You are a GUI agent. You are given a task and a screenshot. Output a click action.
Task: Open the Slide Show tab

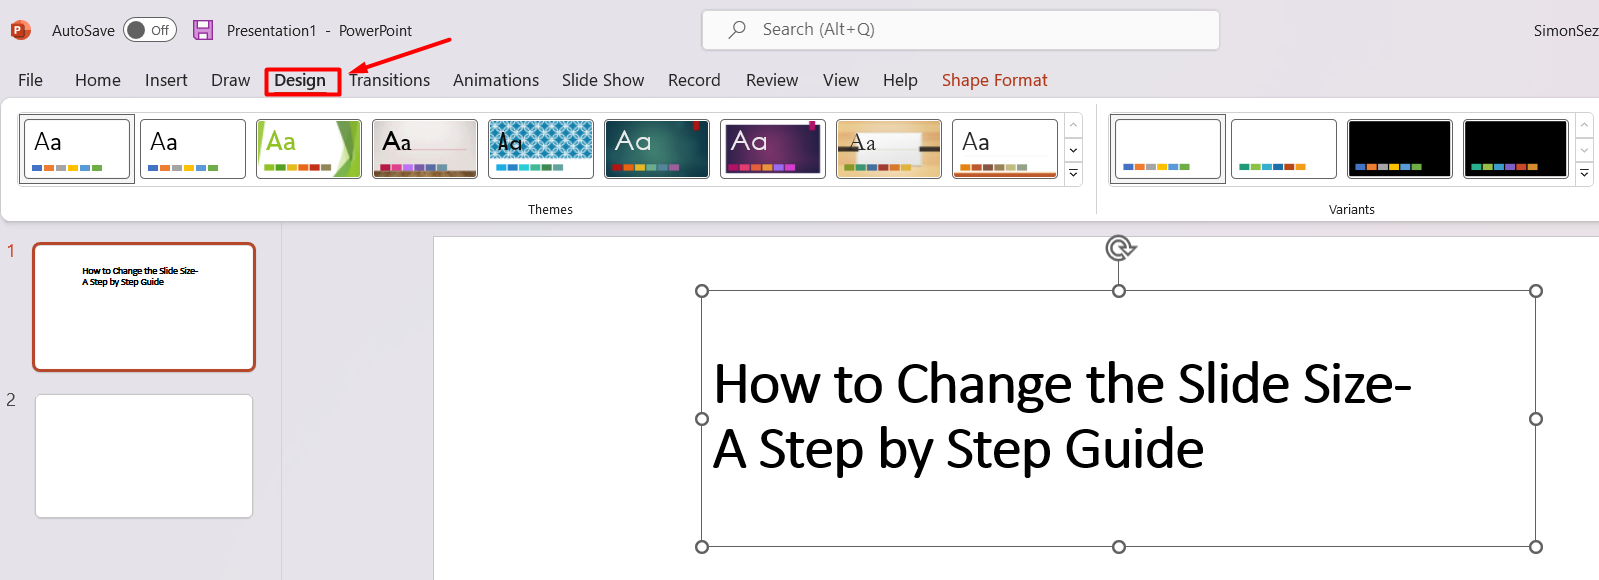point(602,80)
